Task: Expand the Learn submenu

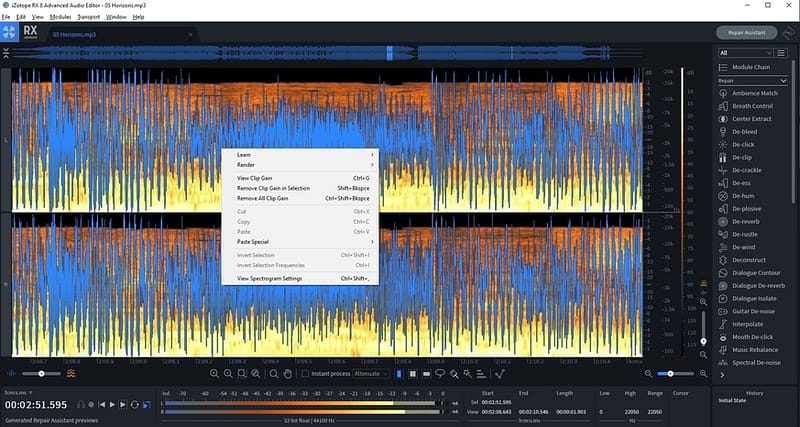Action: pos(300,155)
